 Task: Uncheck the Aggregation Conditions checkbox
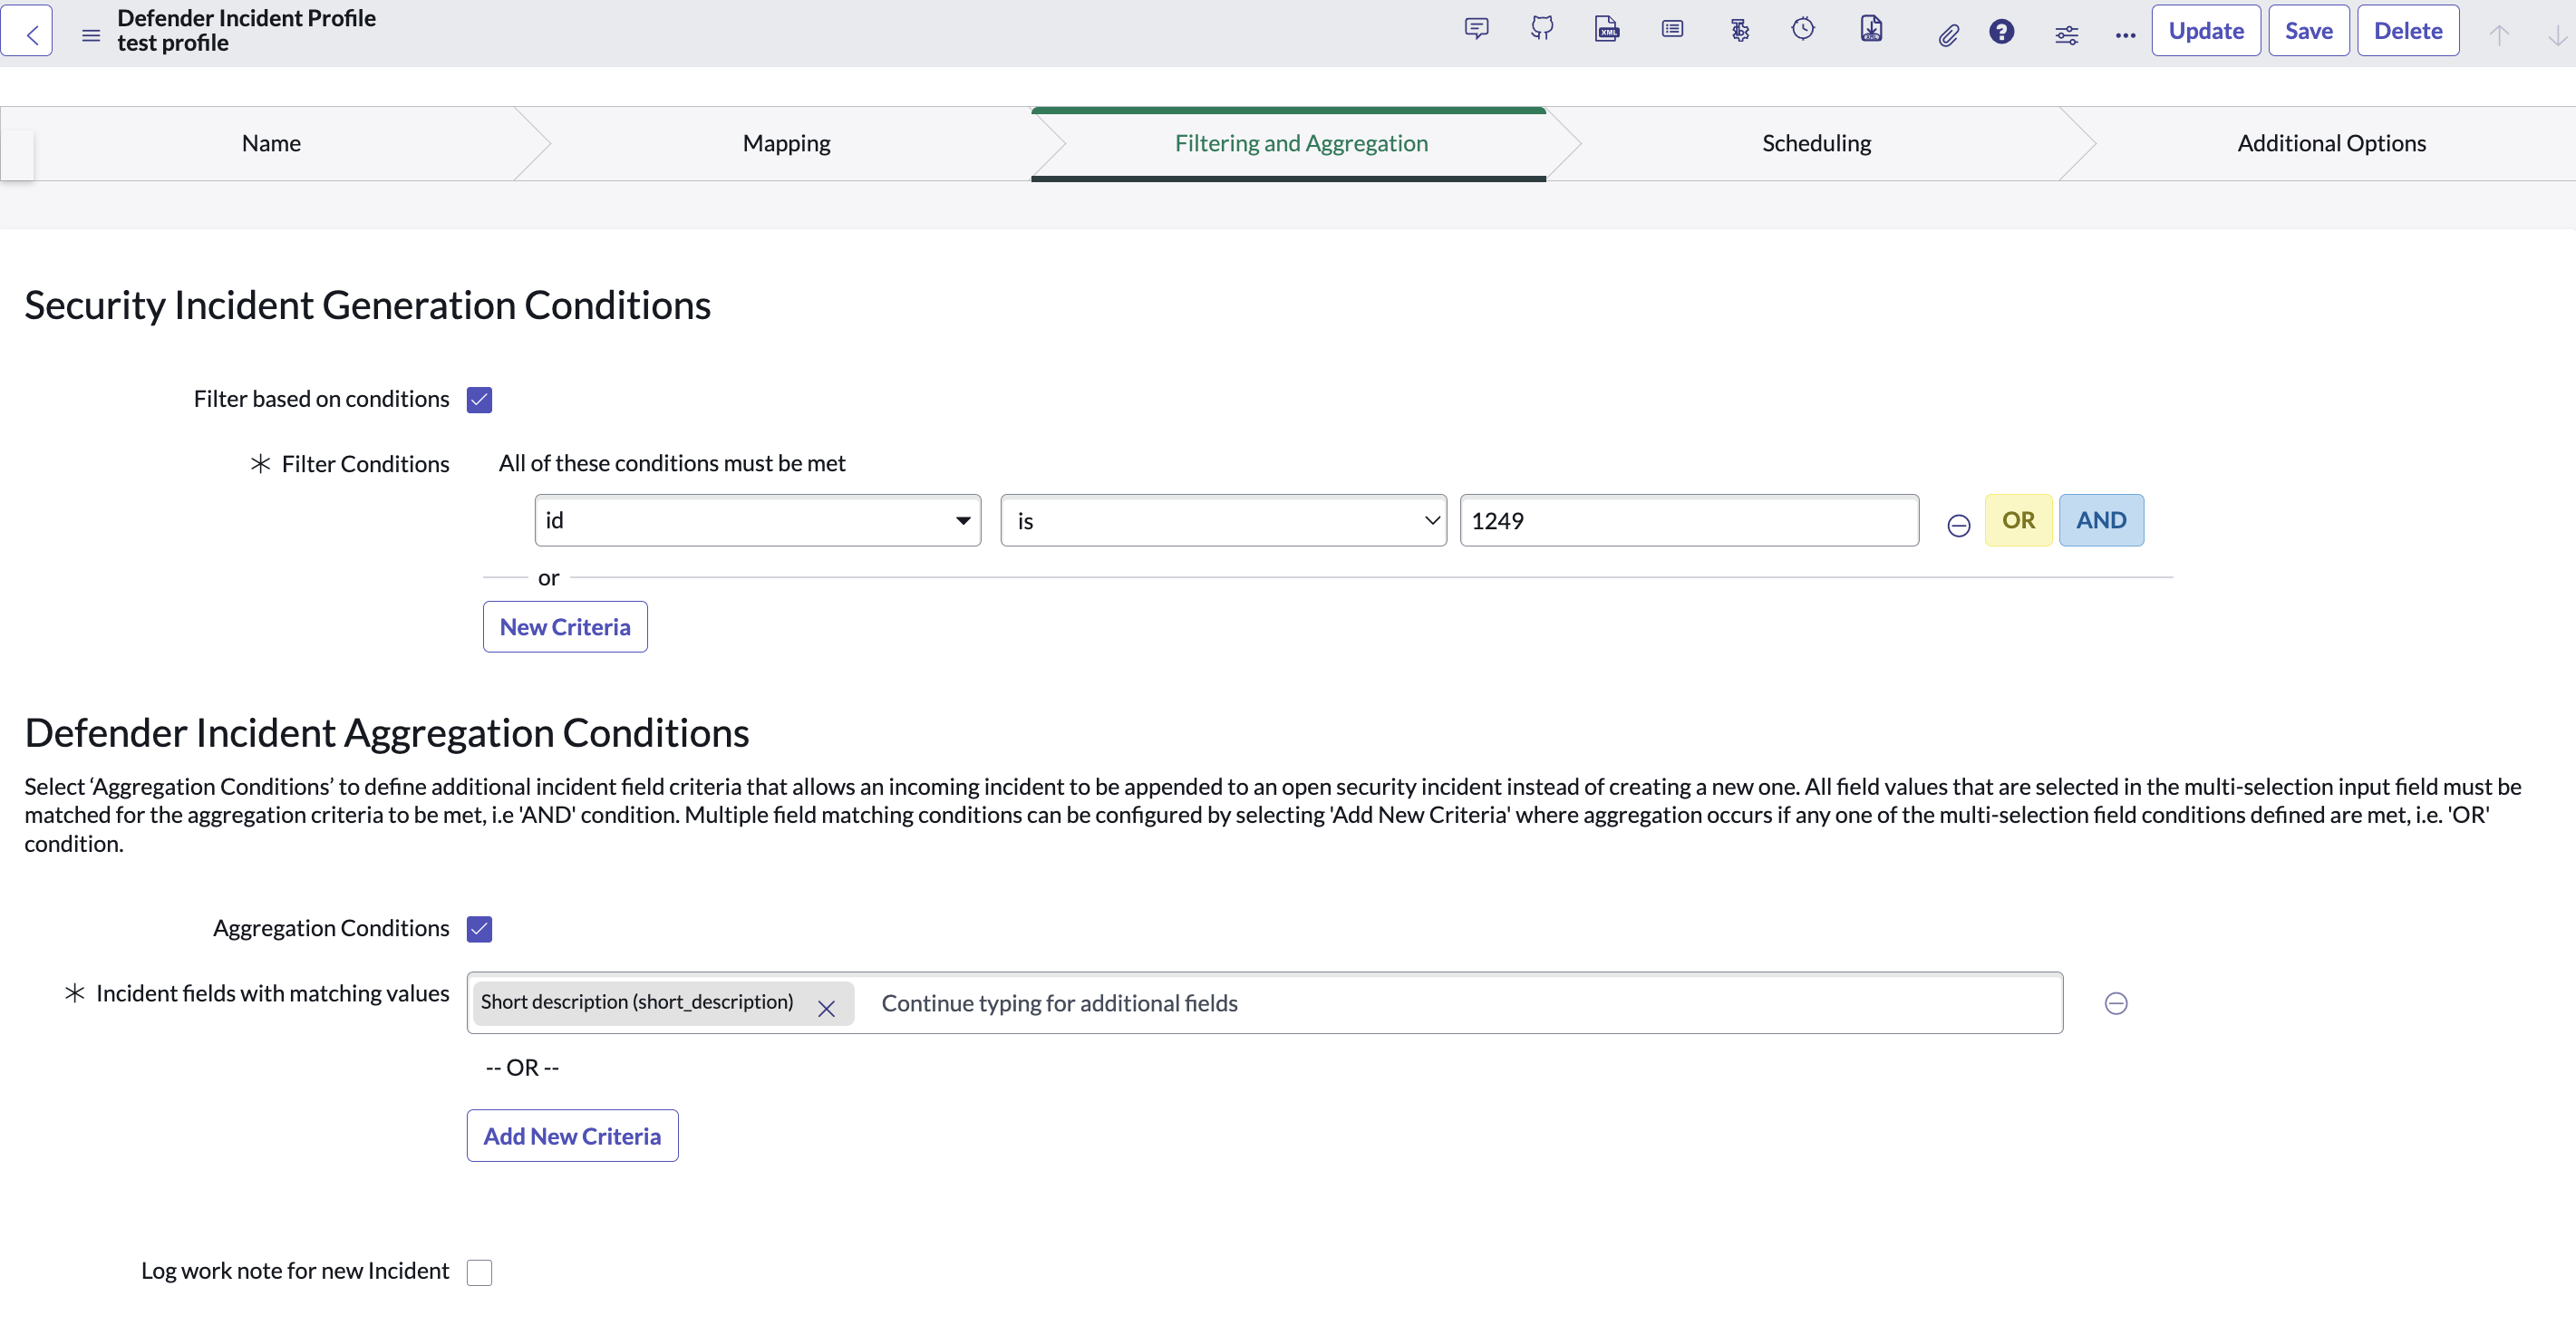(479, 929)
